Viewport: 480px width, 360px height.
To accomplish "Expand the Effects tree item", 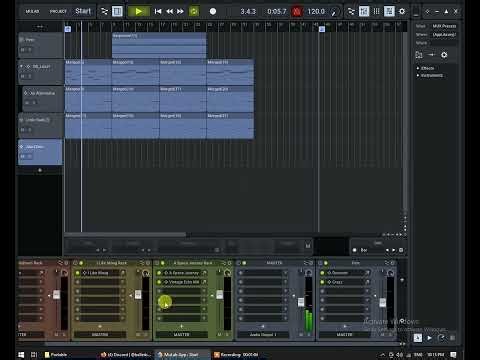I will pyautogui.click(x=418, y=68).
